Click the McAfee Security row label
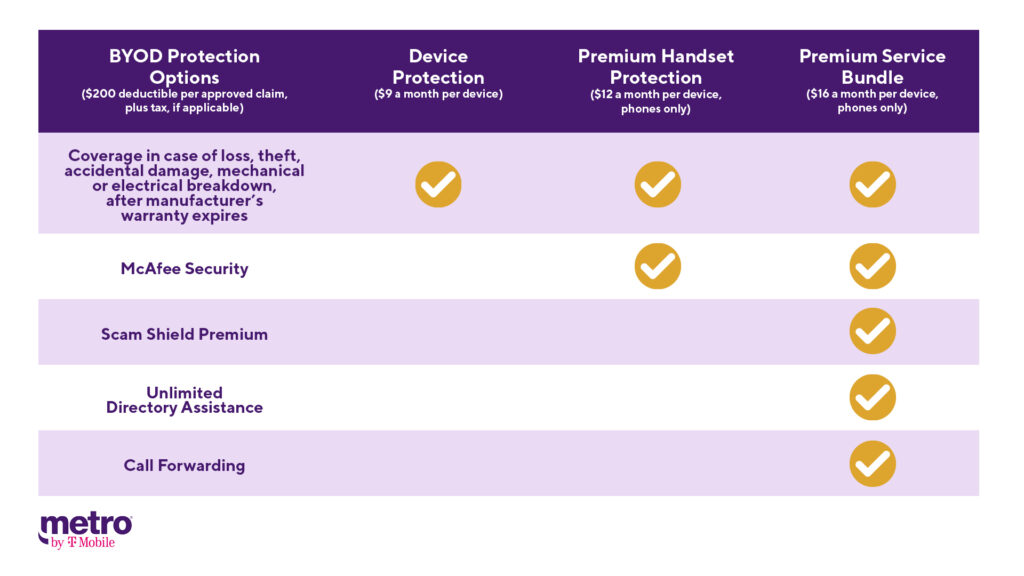This screenshot has width=1024, height=576. [184, 268]
